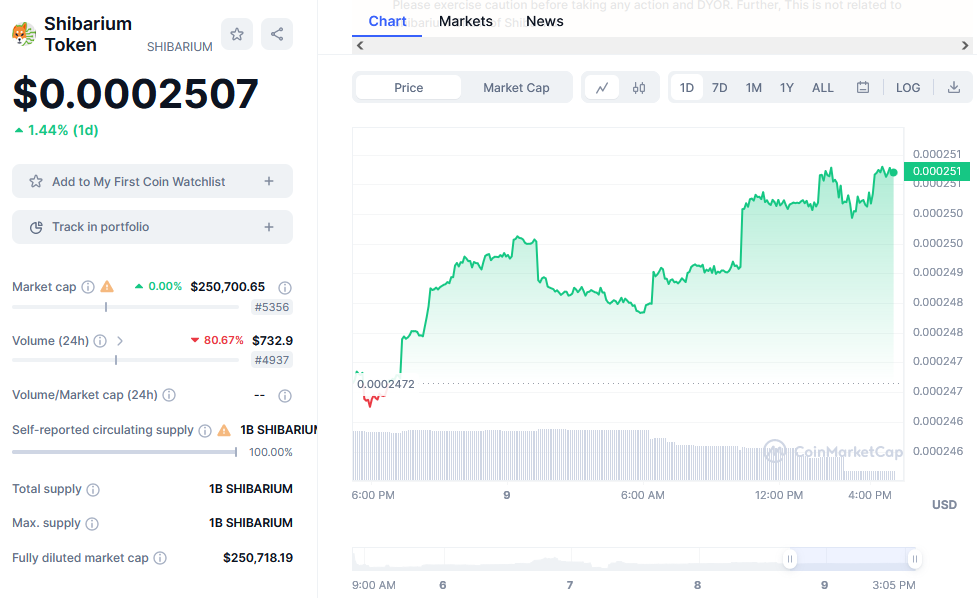977x598 pixels.
Task: Click the $0.0002507 price text
Action: [135, 94]
